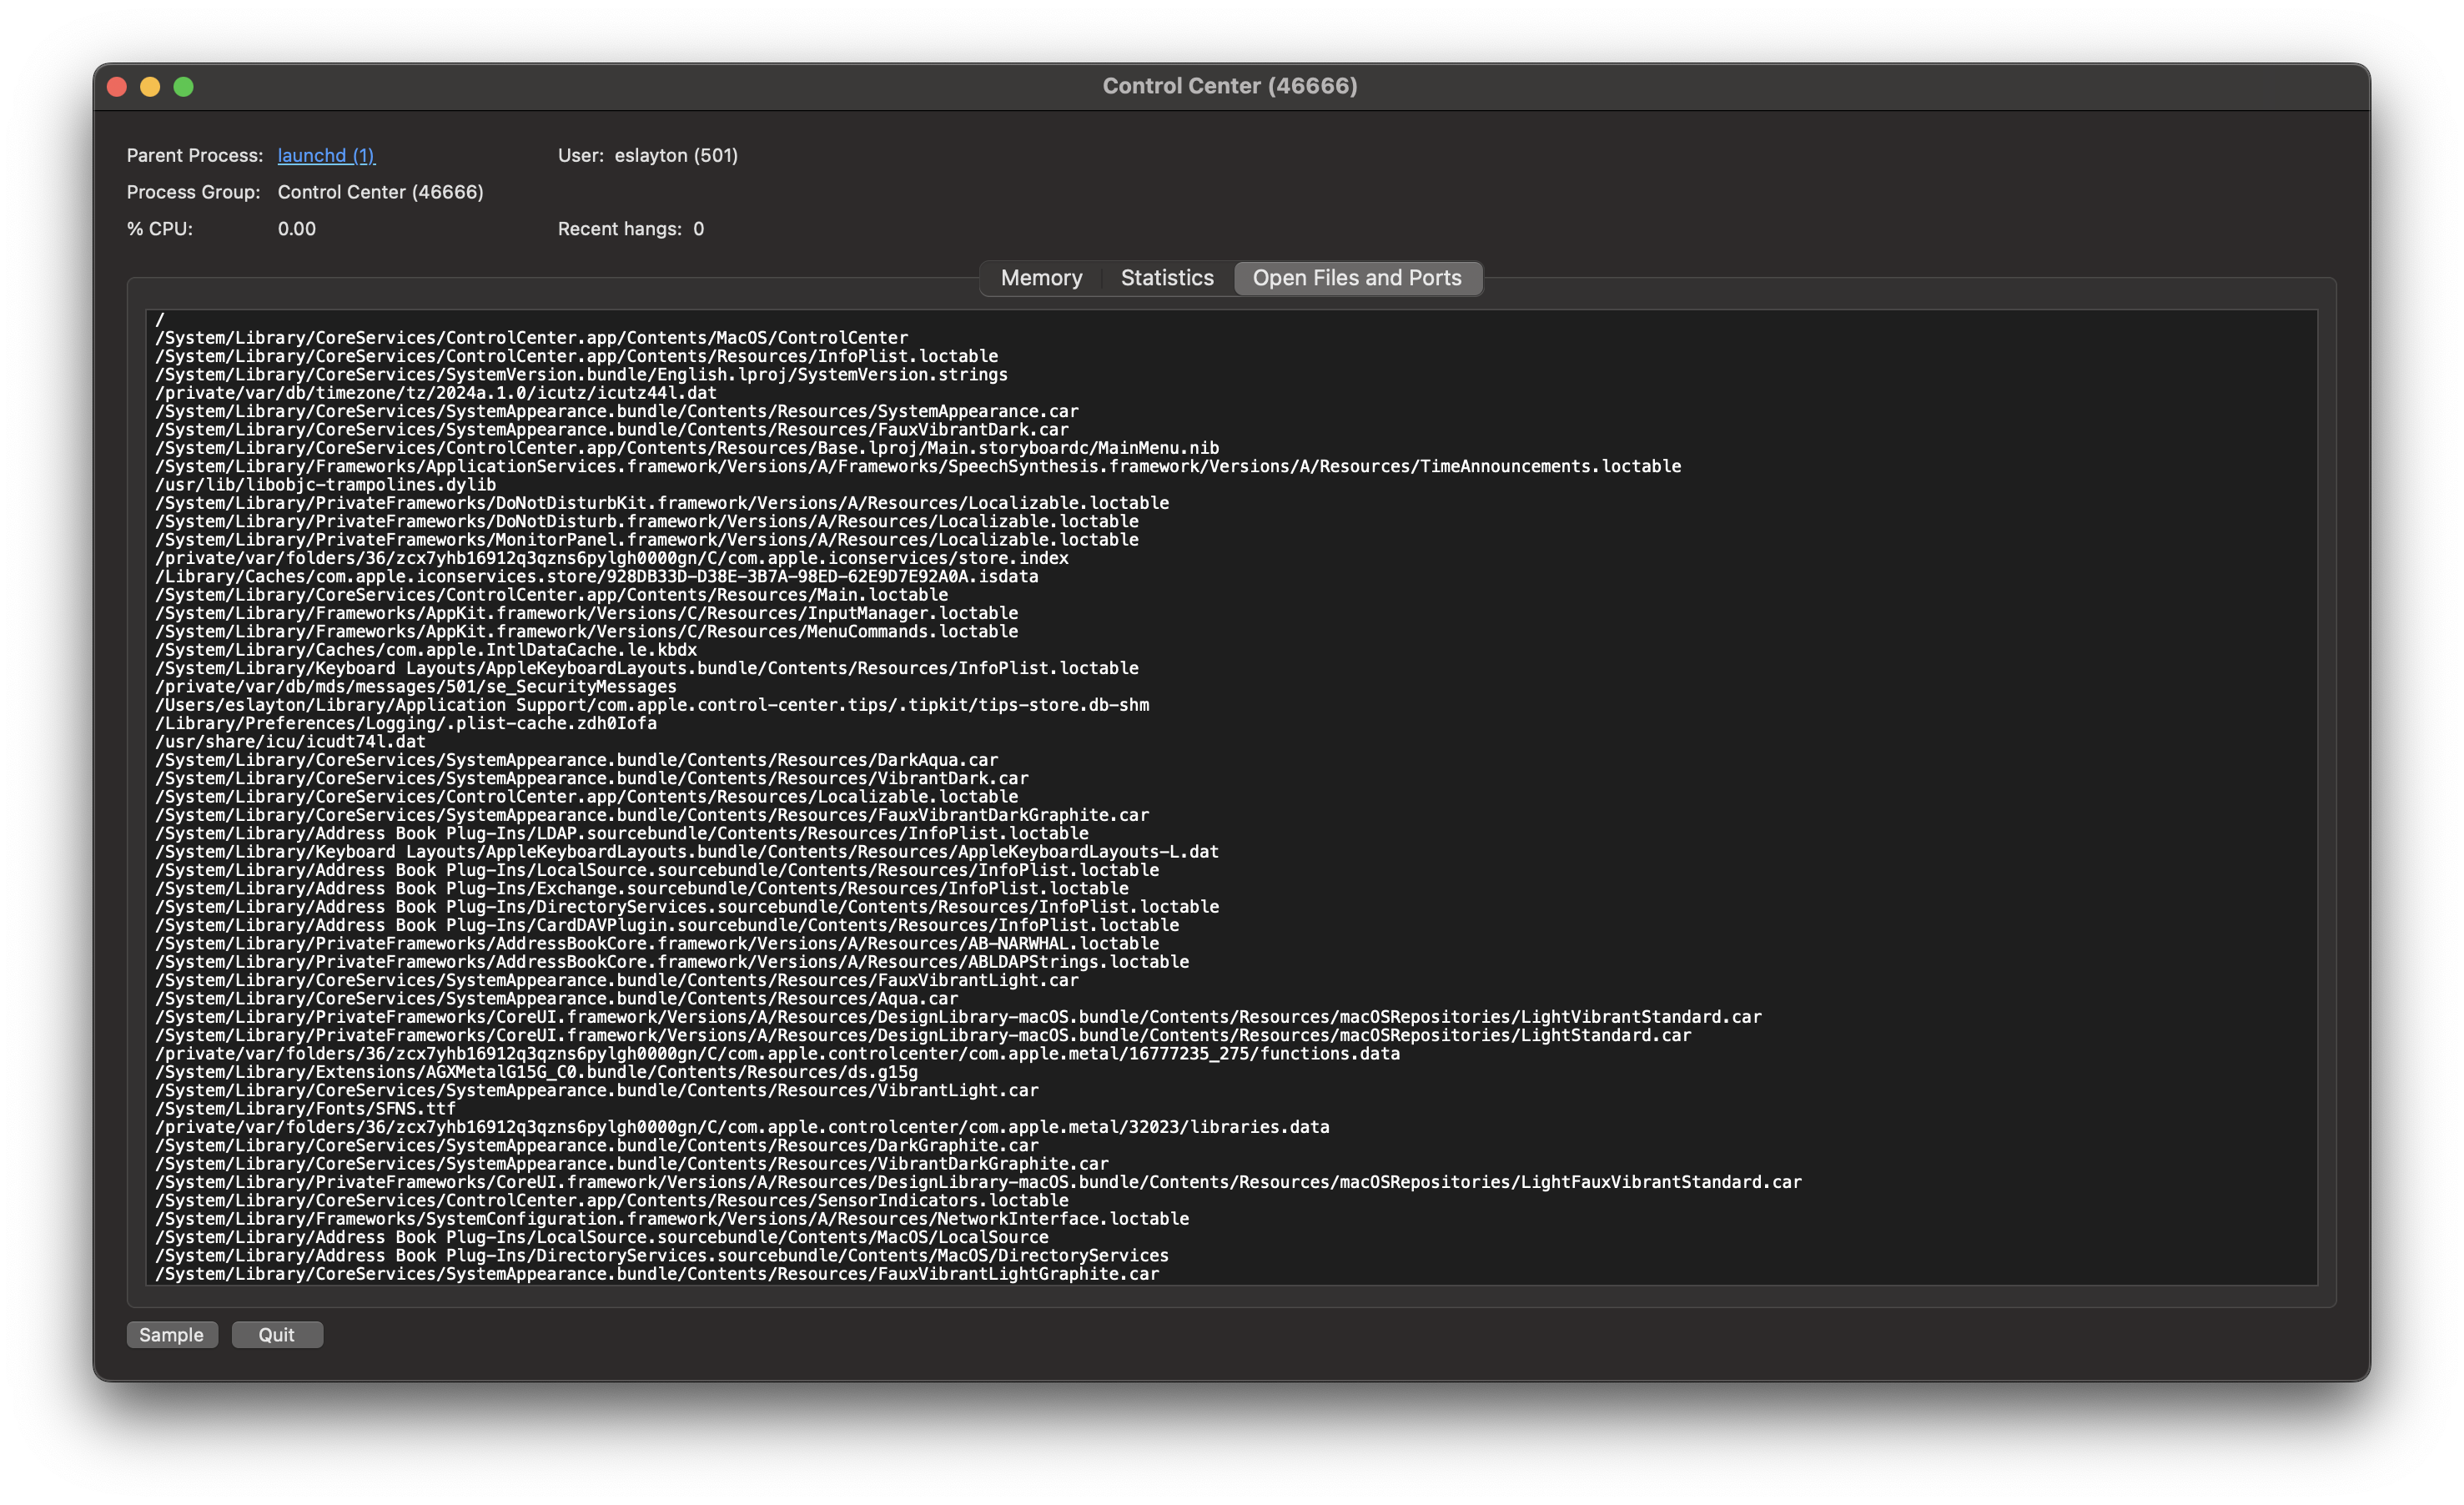The image size is (2464, 1505).
Task: Click the tips-store.db-shm file path
Action: [651, 705]
